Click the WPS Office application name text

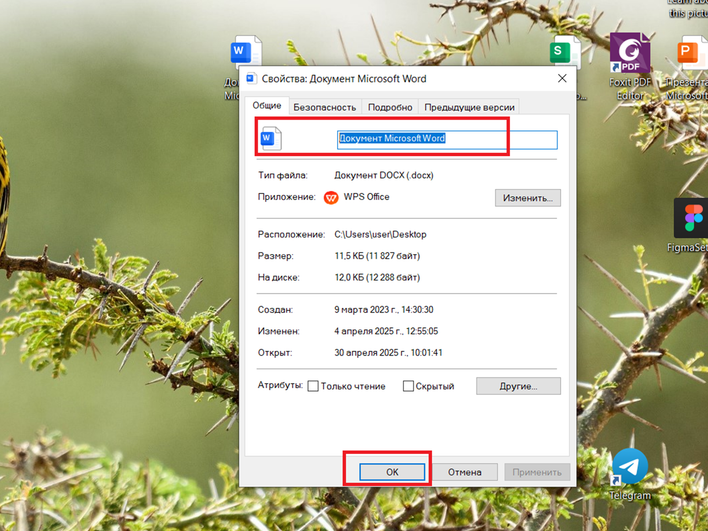366,197
